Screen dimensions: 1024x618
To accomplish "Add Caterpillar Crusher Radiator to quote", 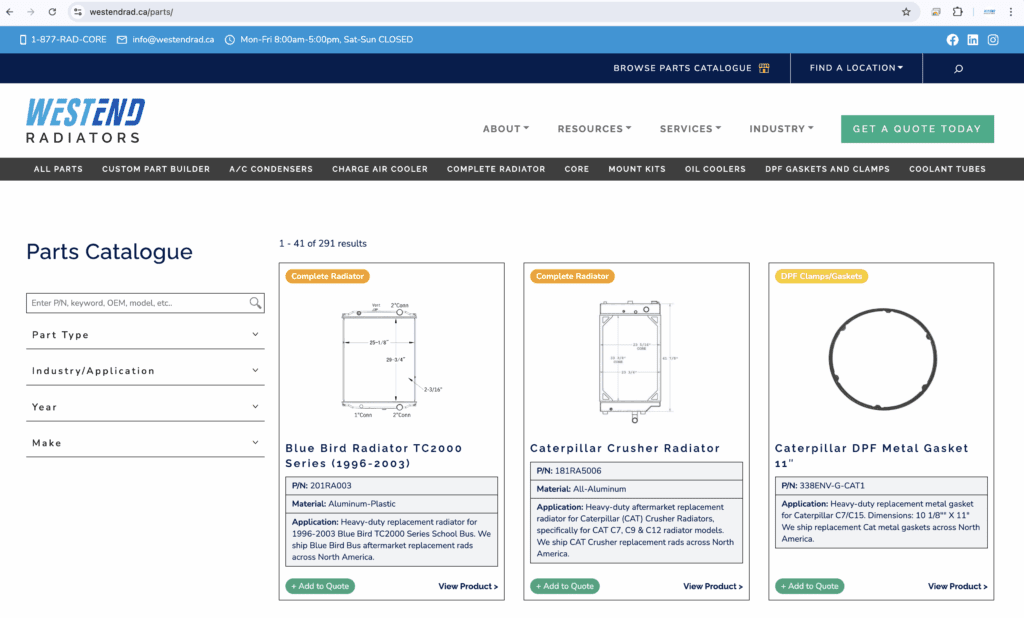I will (565, 586).
